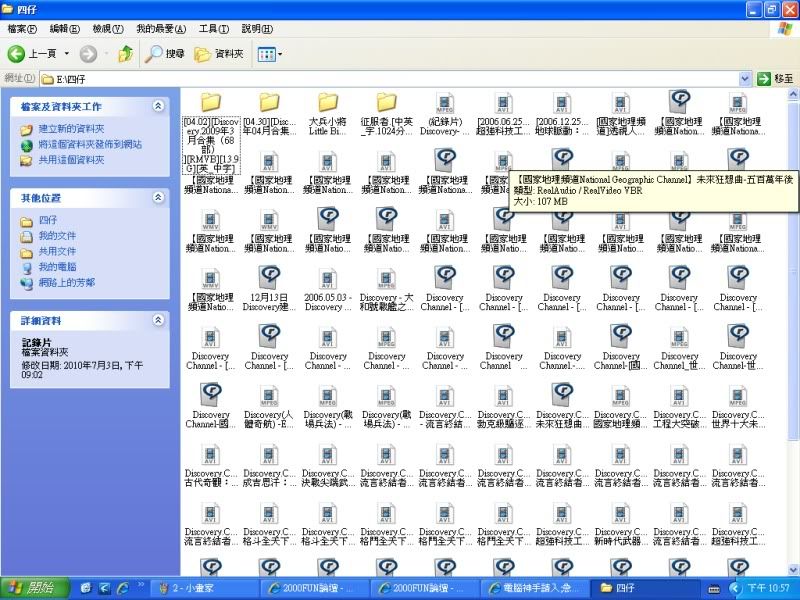Go back with the 上一頁 button
800x600 pixels.
click(32, 54)
